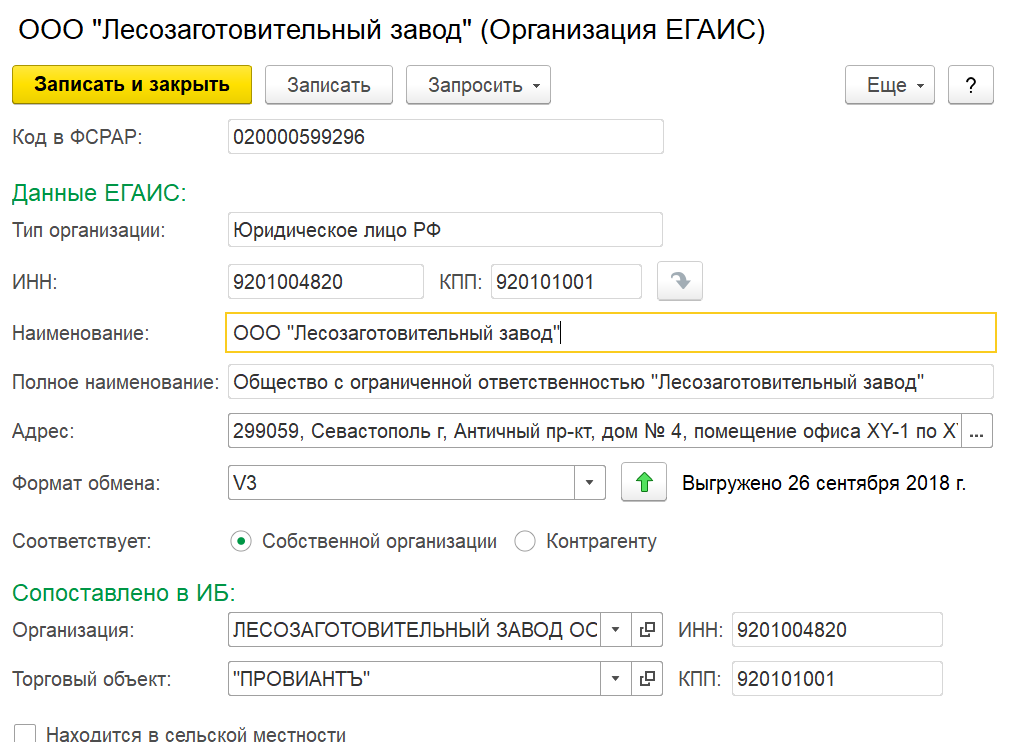Click the ИНН field in Данные ЕГАИС
The image size is (1012, 742).
[326, 281]
